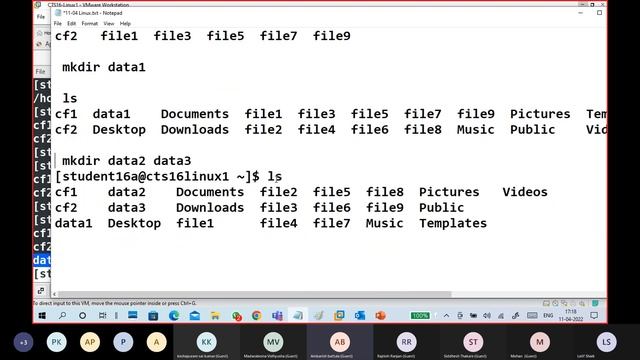Click the Notepad horizontal scrollbar
640x360 pixels.
point(255,294)
